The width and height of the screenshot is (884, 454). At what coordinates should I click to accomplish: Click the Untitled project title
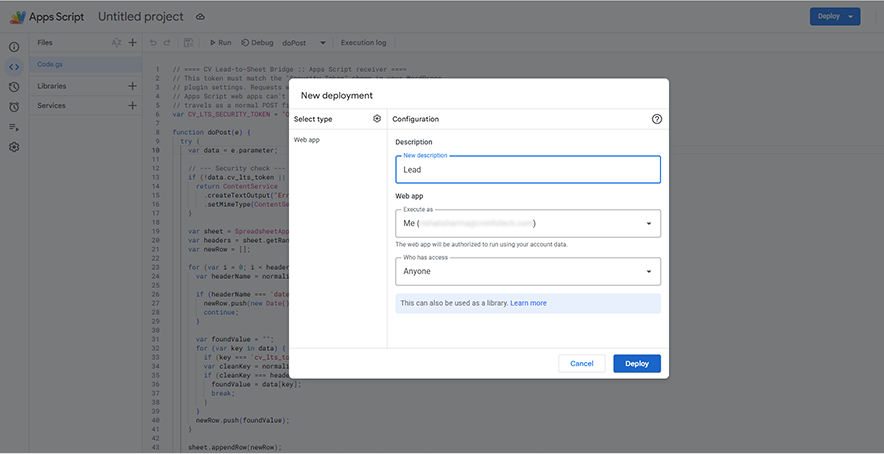tap(141, 17)
